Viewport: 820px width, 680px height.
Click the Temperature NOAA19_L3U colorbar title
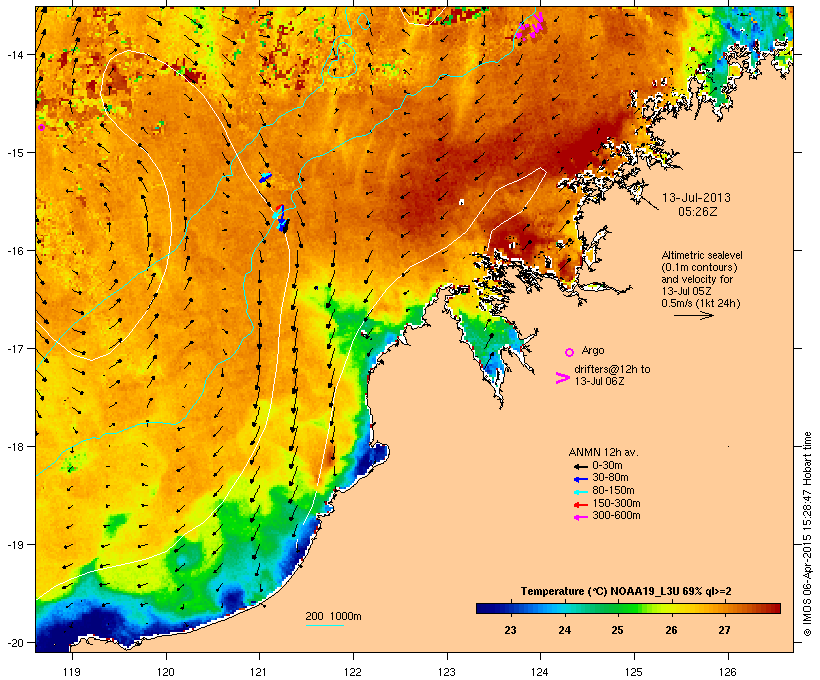(x=626, y=591)
